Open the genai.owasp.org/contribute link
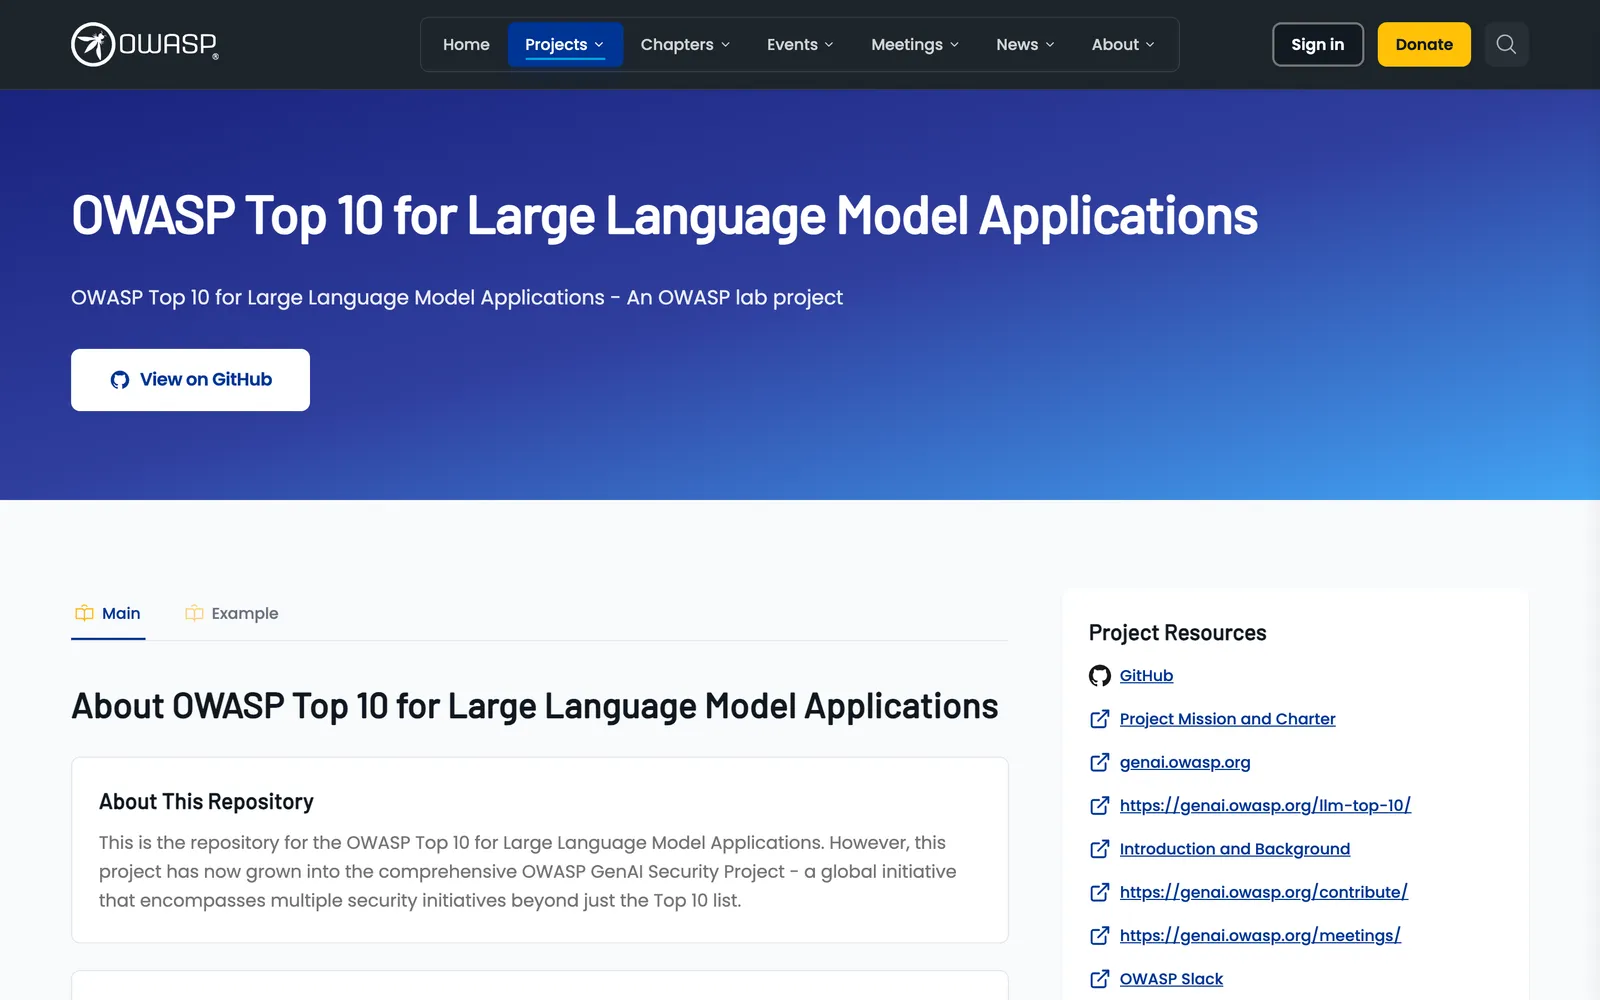Viewport: 1600px width, 1000px height. 1264,892
